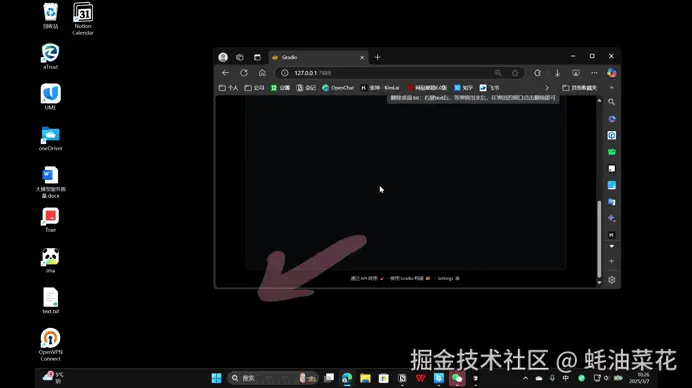Screen dimensions: 692x388
Task: Select the text.txt file on desktop
Action: coord(50,300)
